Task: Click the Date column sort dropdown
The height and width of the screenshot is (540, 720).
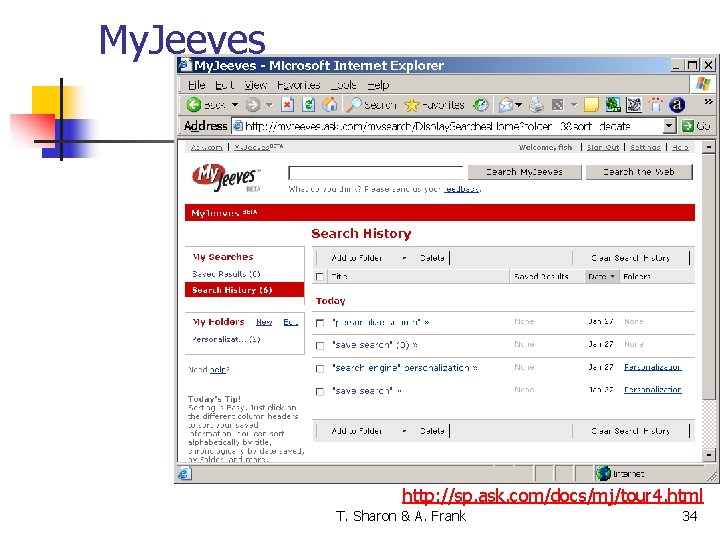Action: (x=601, y=276)
